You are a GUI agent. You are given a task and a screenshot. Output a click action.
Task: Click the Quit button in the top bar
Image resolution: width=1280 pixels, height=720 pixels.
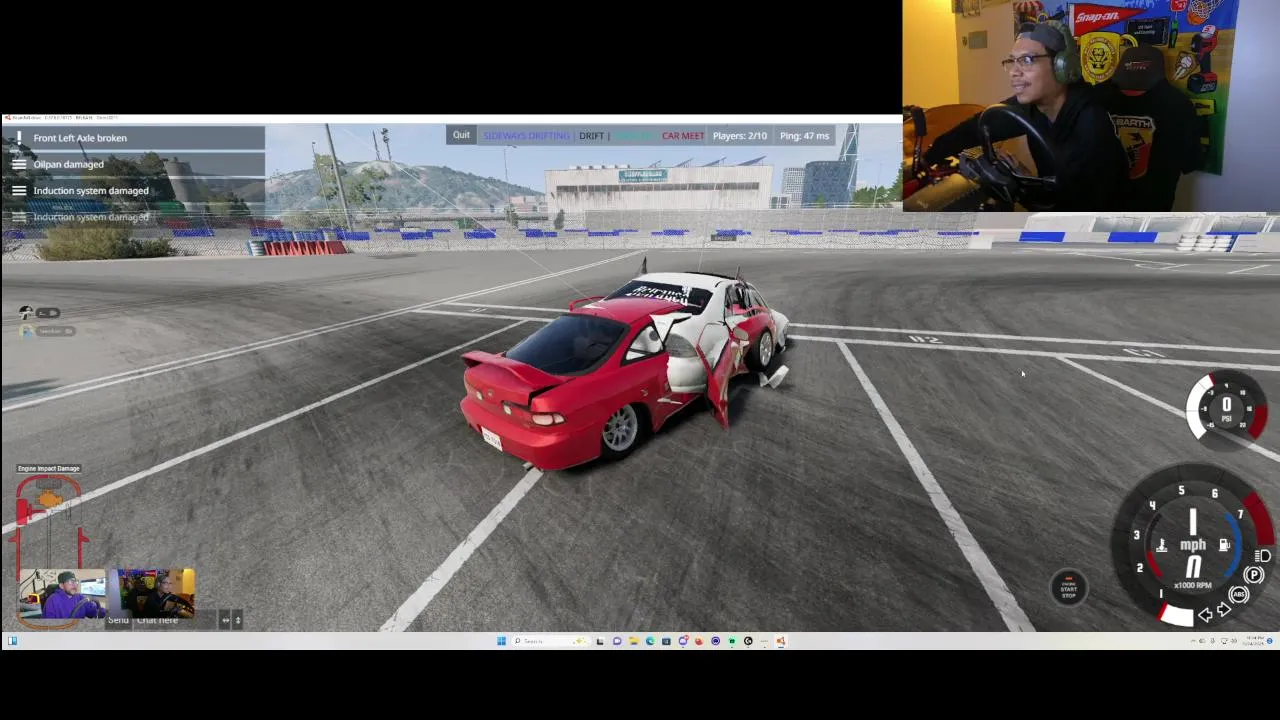tap(461, 135)
